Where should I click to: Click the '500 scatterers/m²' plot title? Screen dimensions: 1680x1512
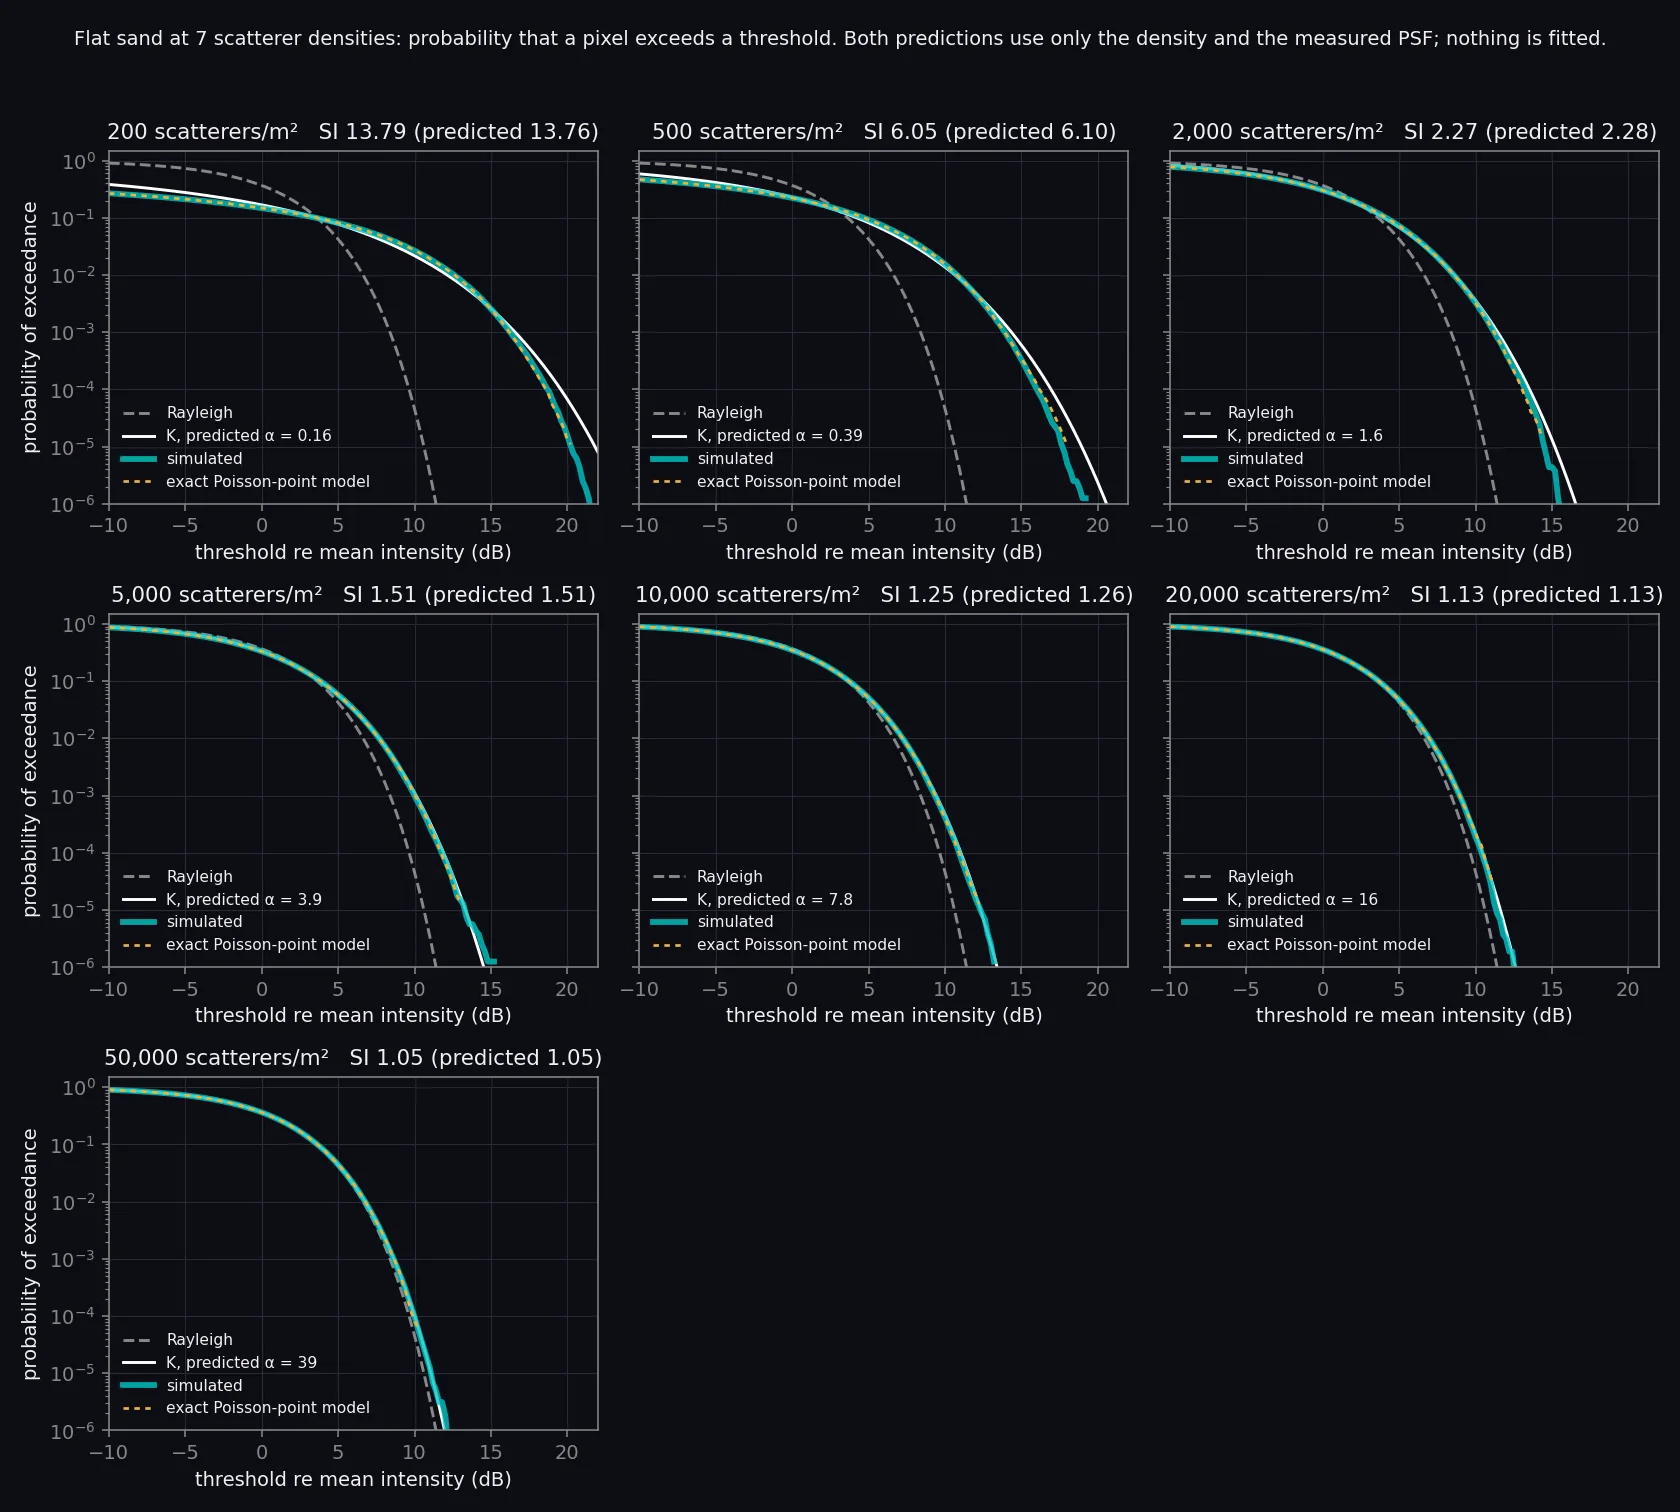[x=884, y=132]
